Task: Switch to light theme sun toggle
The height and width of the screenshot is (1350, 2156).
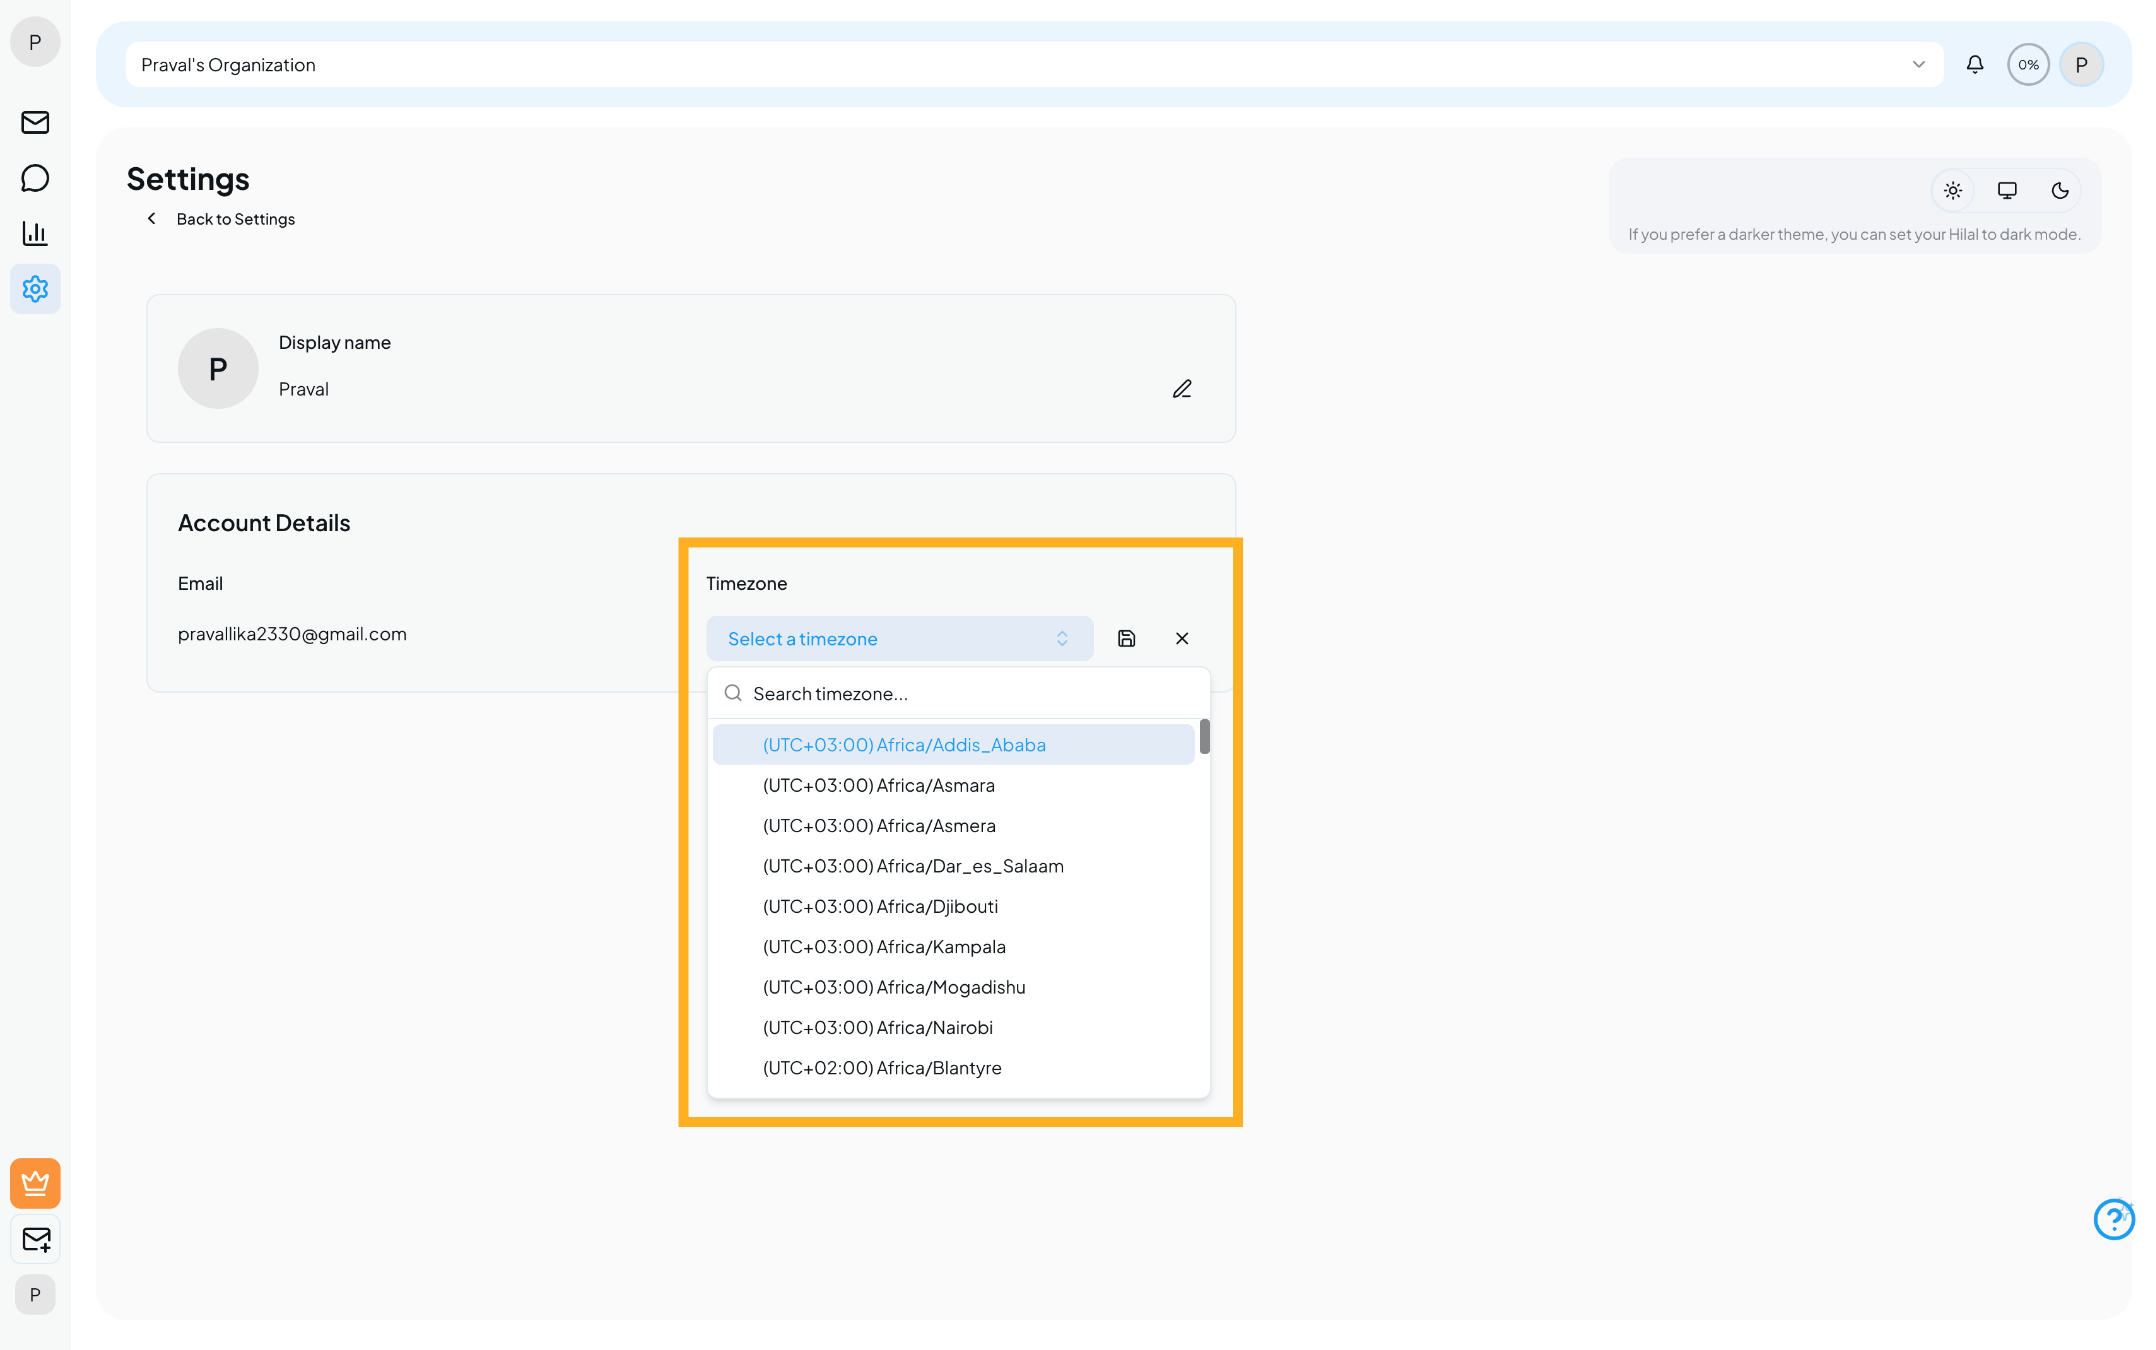Action: [1952, 190]
